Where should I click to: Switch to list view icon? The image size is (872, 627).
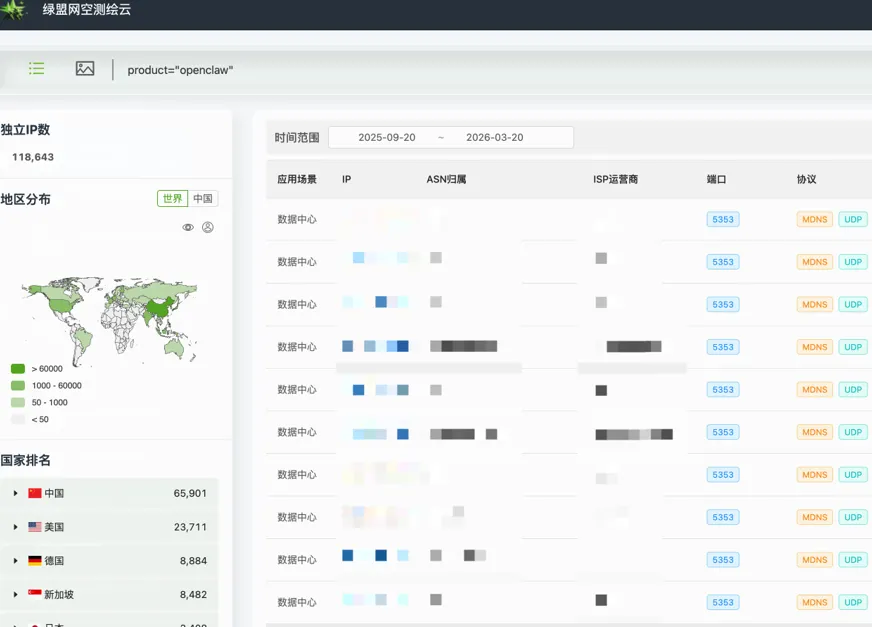pyautogui.click(x=37, y=68)
